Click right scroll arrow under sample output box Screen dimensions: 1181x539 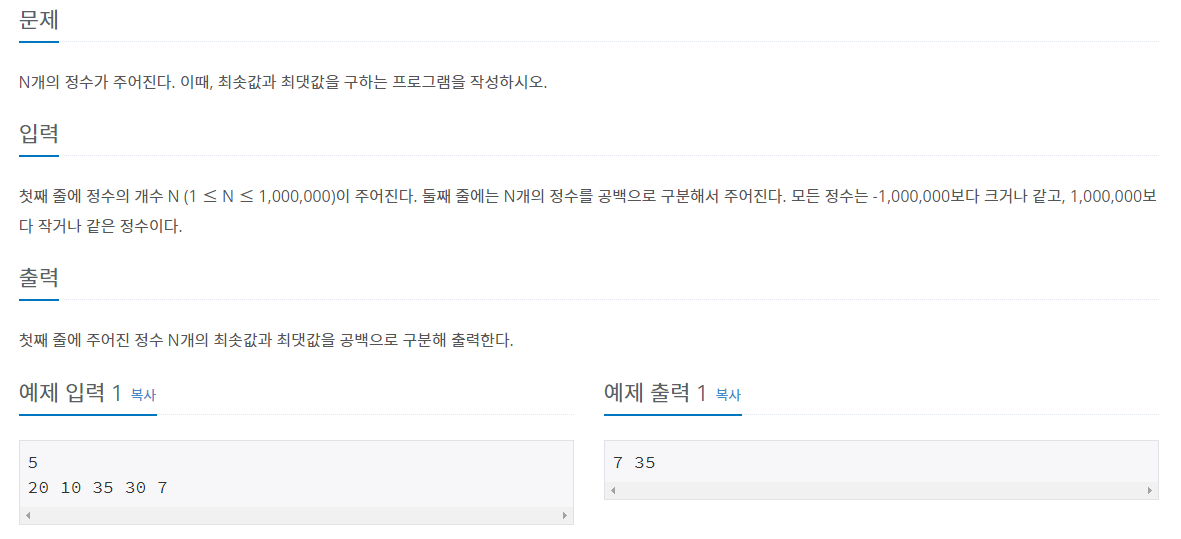[x=1150, y=491]
